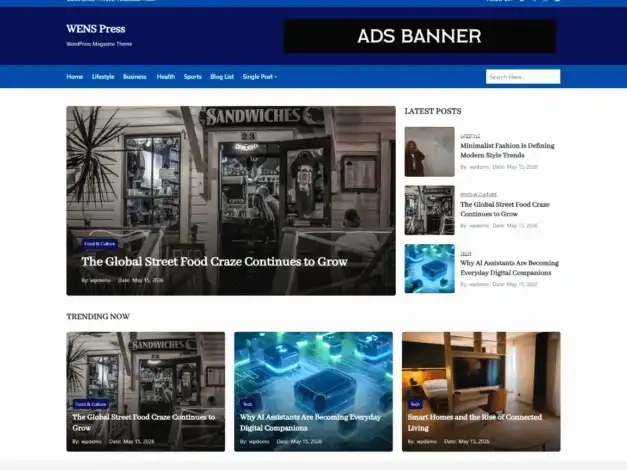Open the Business menu item
This screenshot has height=470, width=627.
click(135, 76)
